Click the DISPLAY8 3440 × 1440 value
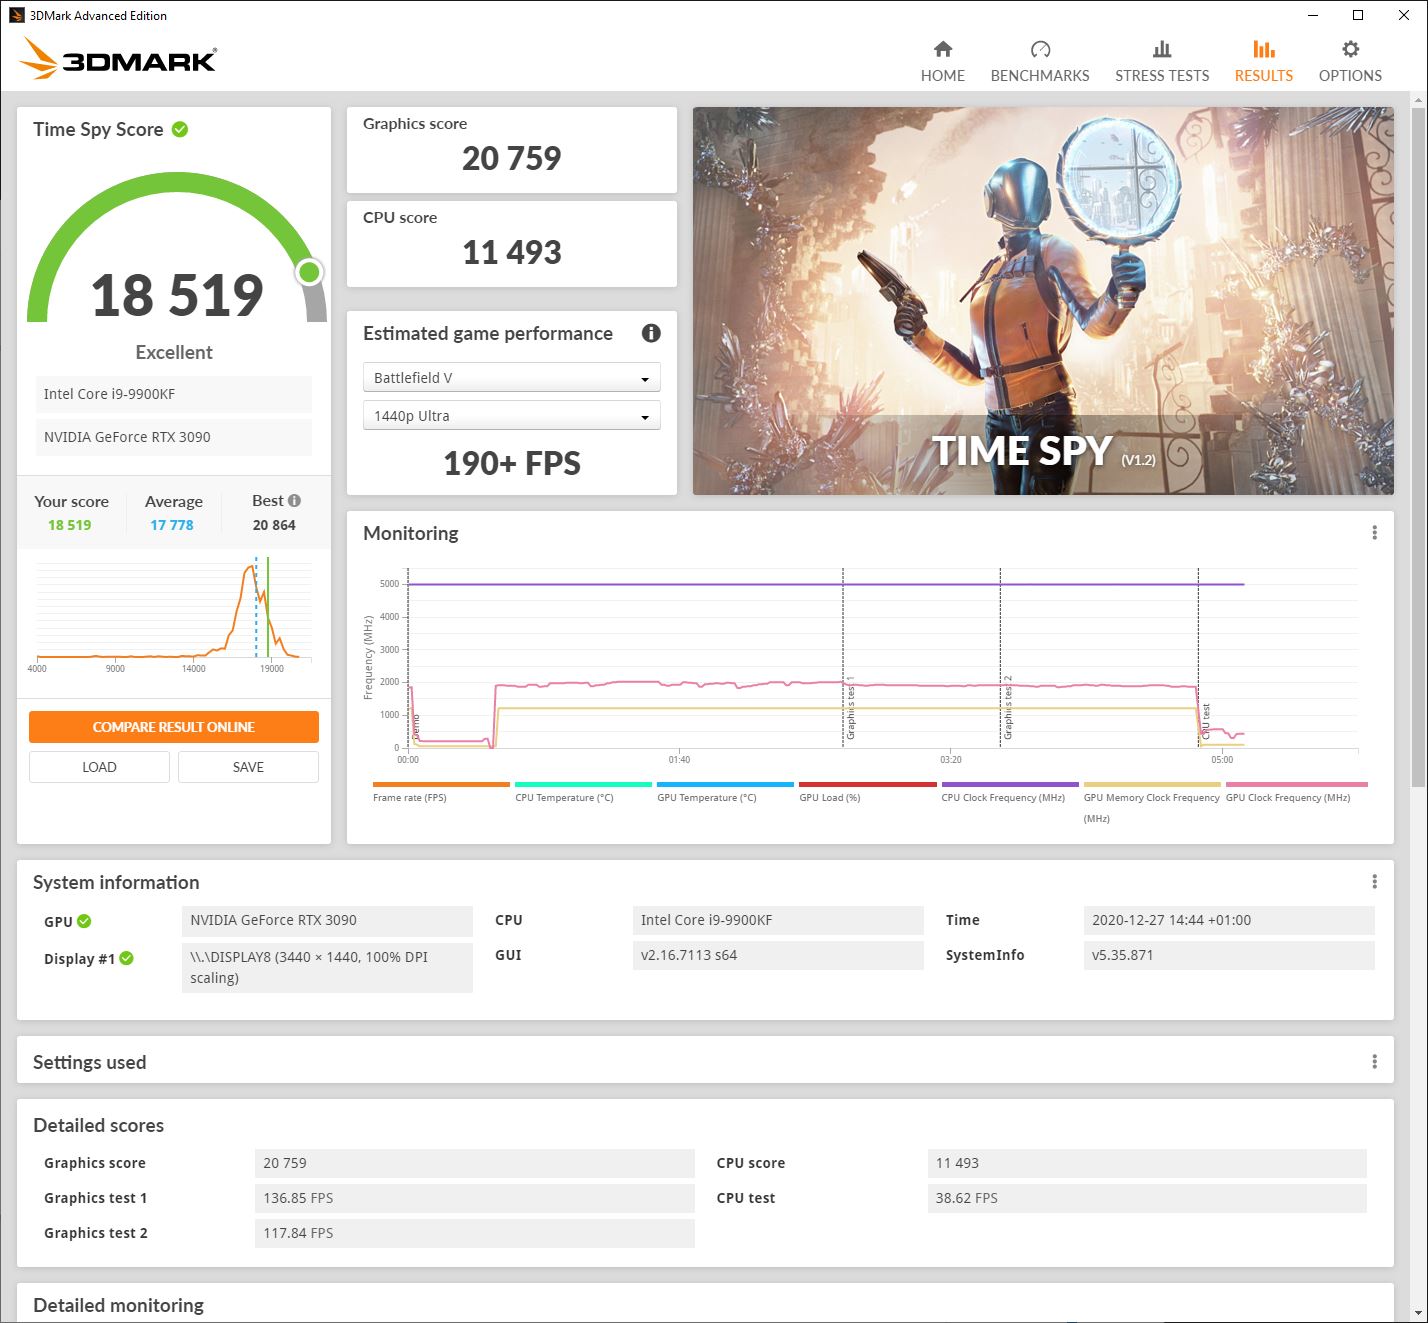 [327, 968]
